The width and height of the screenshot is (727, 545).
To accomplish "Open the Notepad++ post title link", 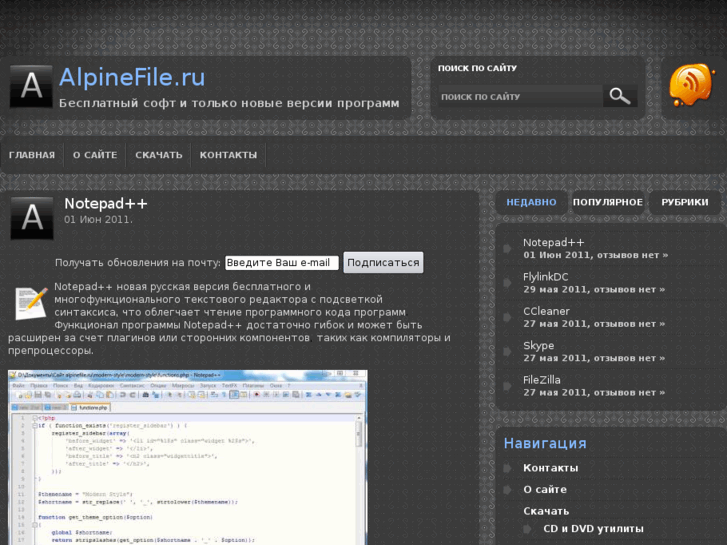I will (106, 204).
